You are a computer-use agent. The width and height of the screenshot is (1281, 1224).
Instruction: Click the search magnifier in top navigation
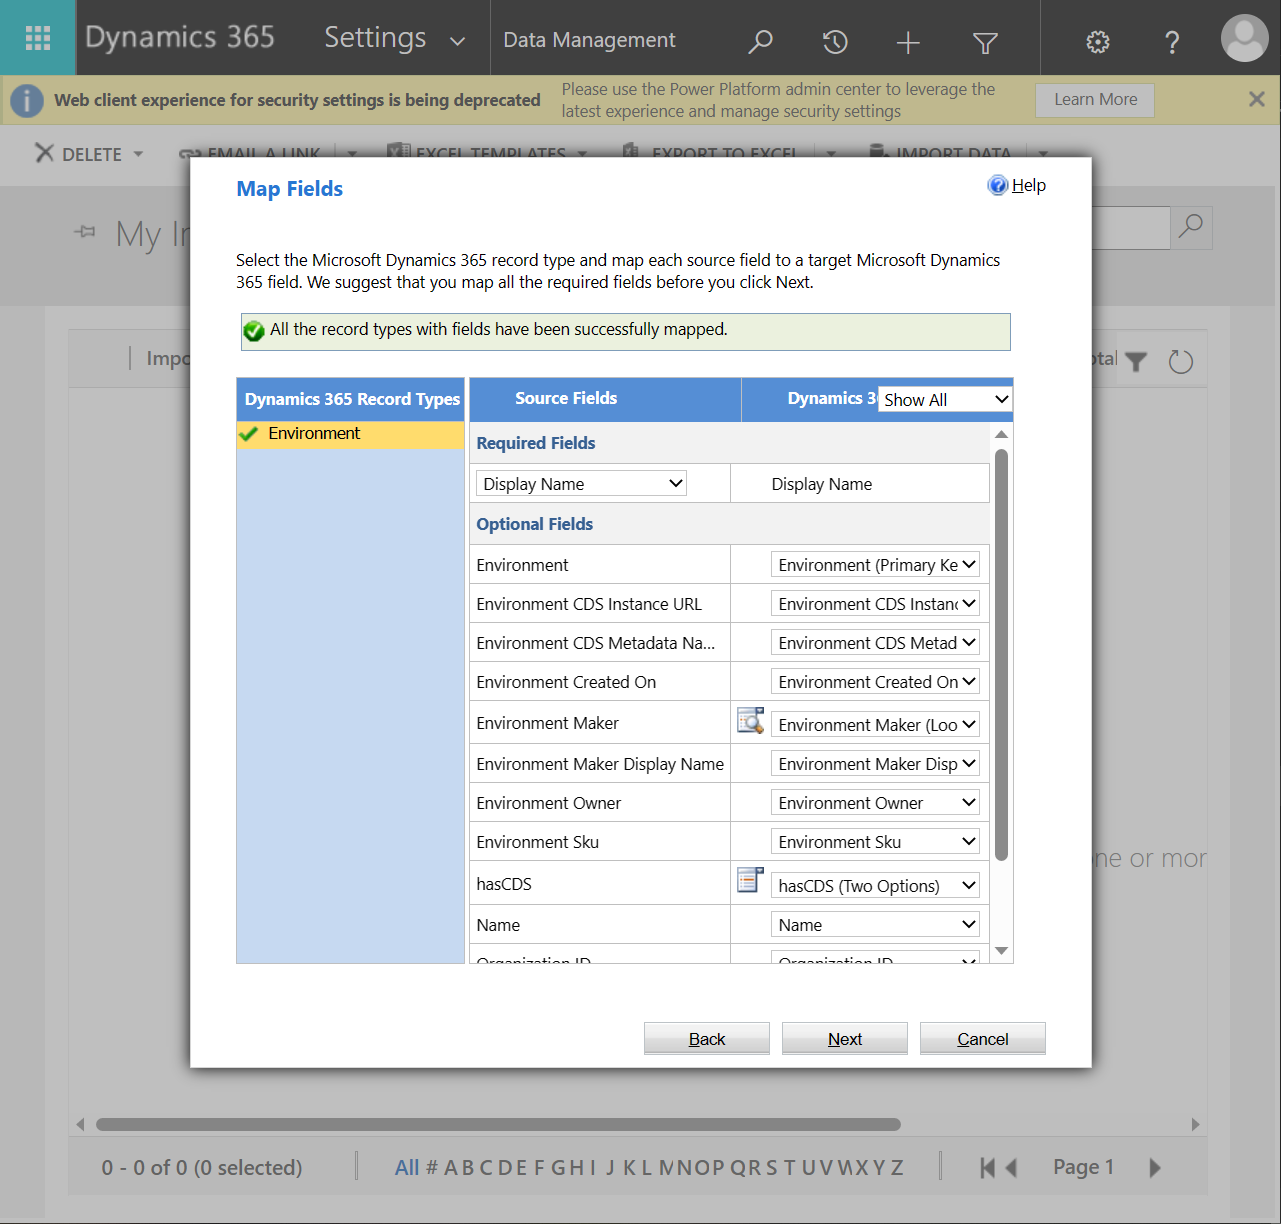760,42
